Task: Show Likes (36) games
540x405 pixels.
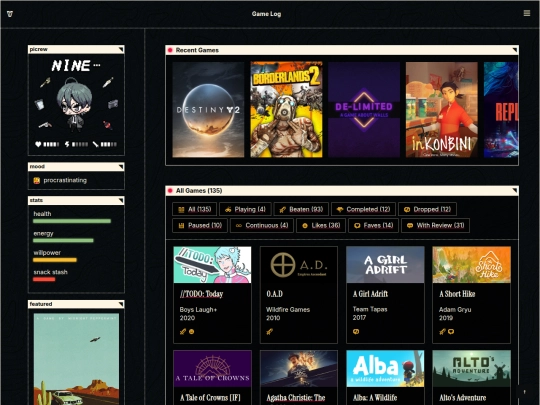Action: click(x=321, y=225)
